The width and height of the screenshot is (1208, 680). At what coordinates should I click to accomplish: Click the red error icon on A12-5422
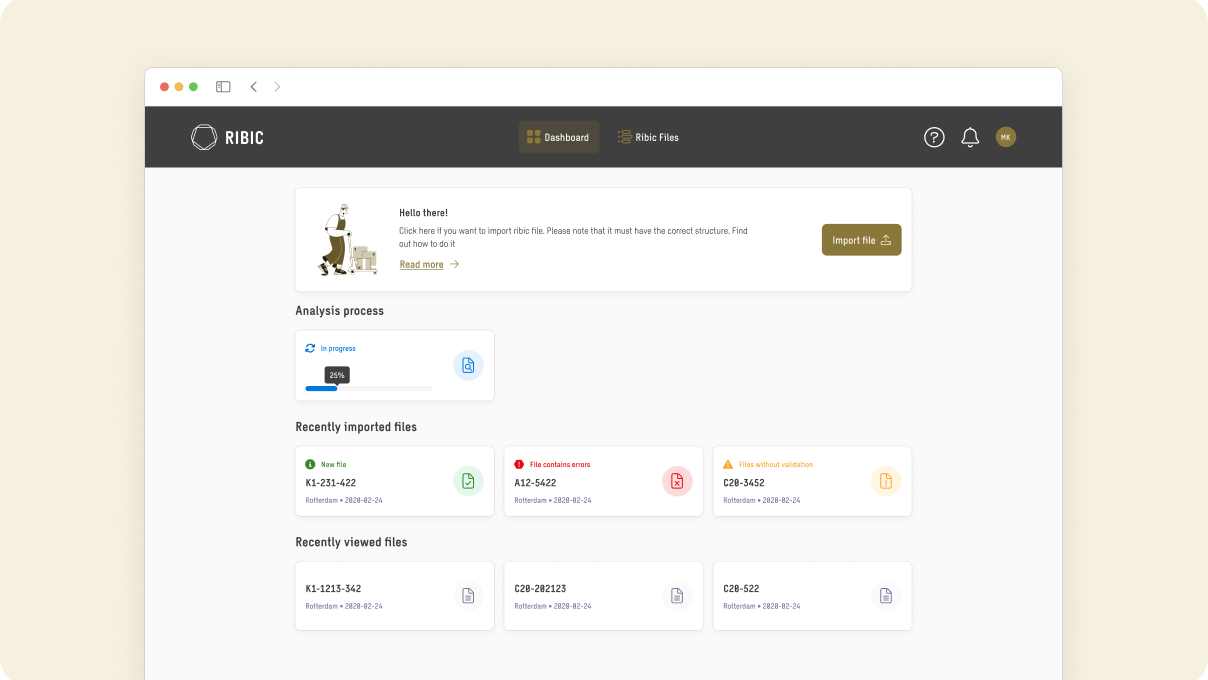tap(677, 481)
